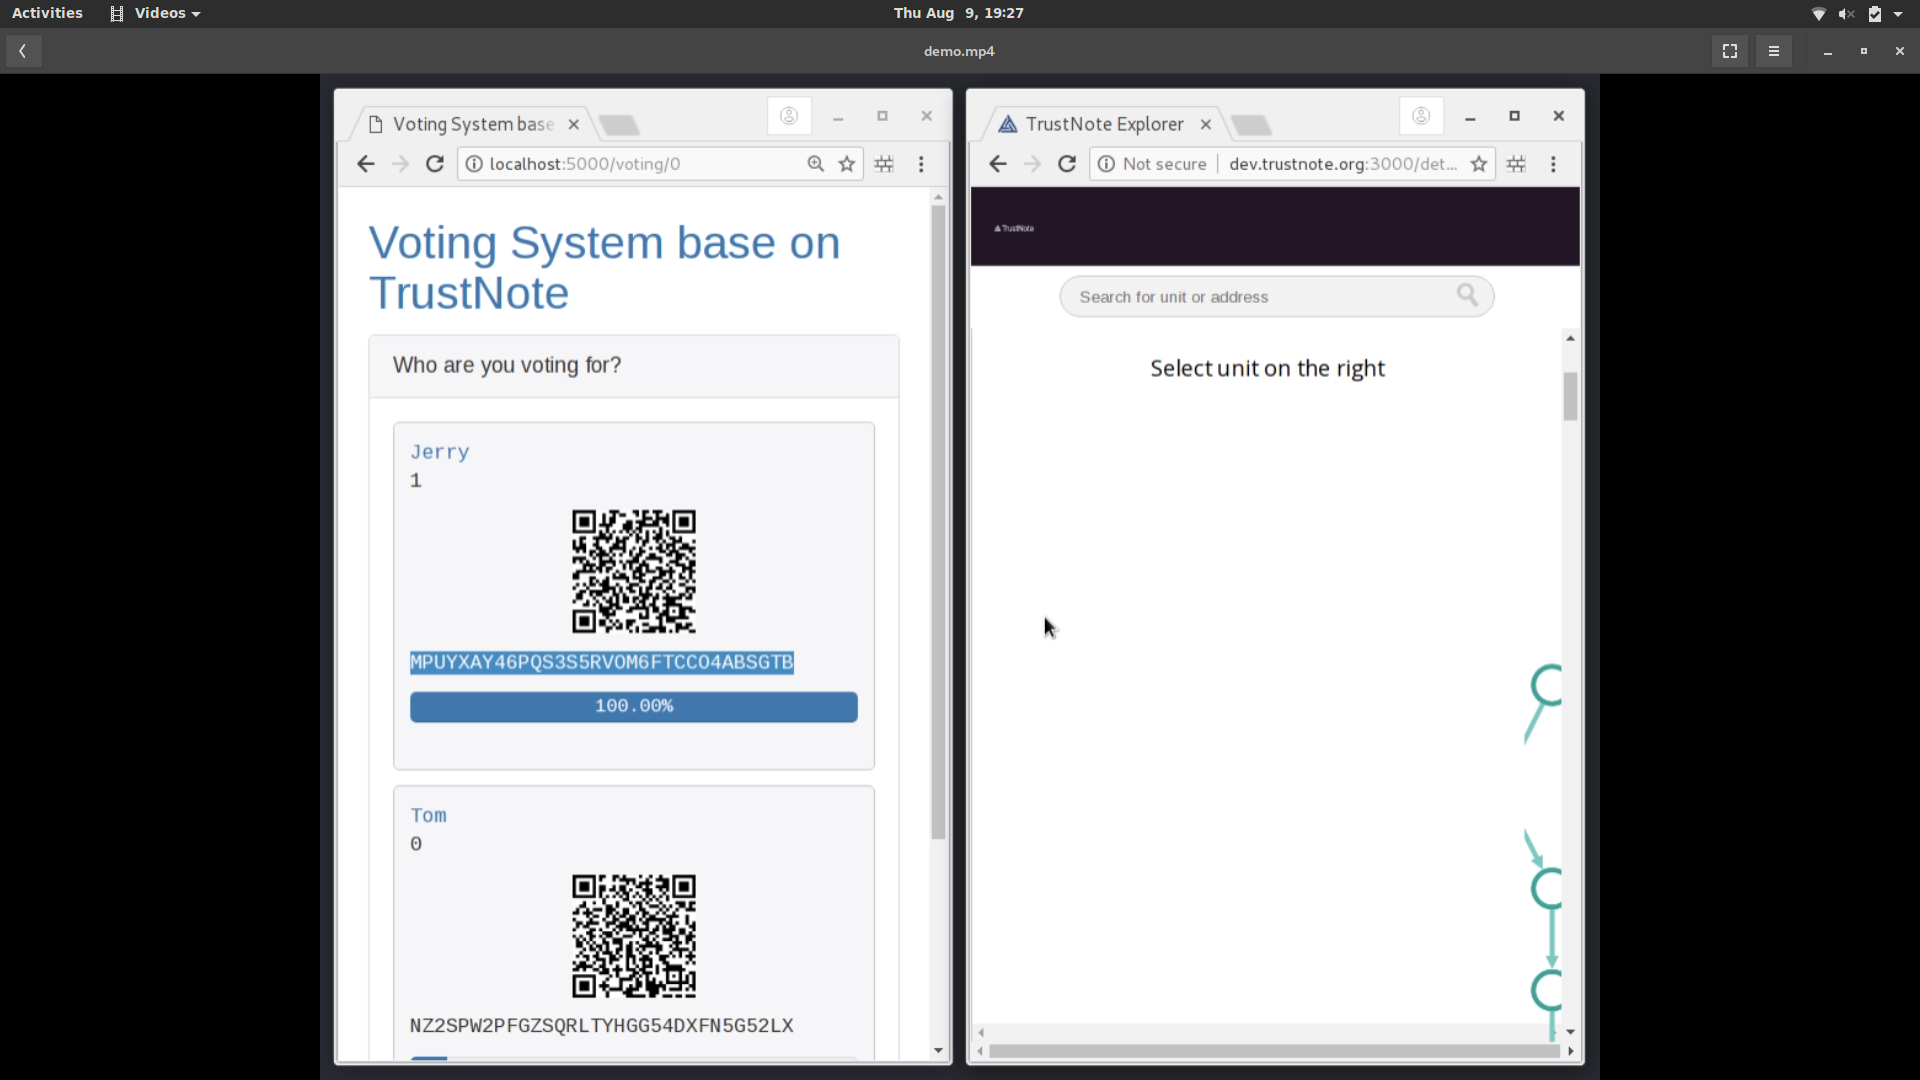Image resolution: width=1920 pixels, height=1080 pixels.
Task: Open a new tab in the voting browser
Action: 620,125
